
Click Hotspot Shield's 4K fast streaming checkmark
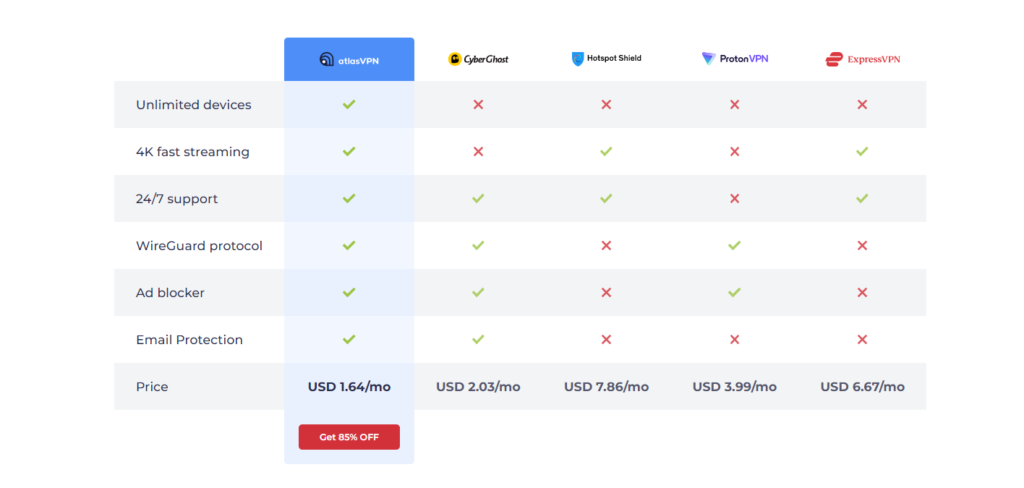[x=606, y=151]
